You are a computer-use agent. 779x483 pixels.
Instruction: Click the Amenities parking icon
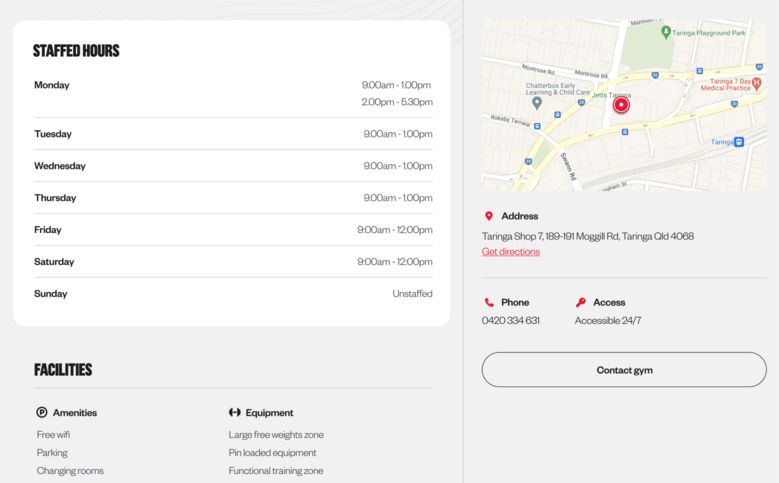point(42,412)
